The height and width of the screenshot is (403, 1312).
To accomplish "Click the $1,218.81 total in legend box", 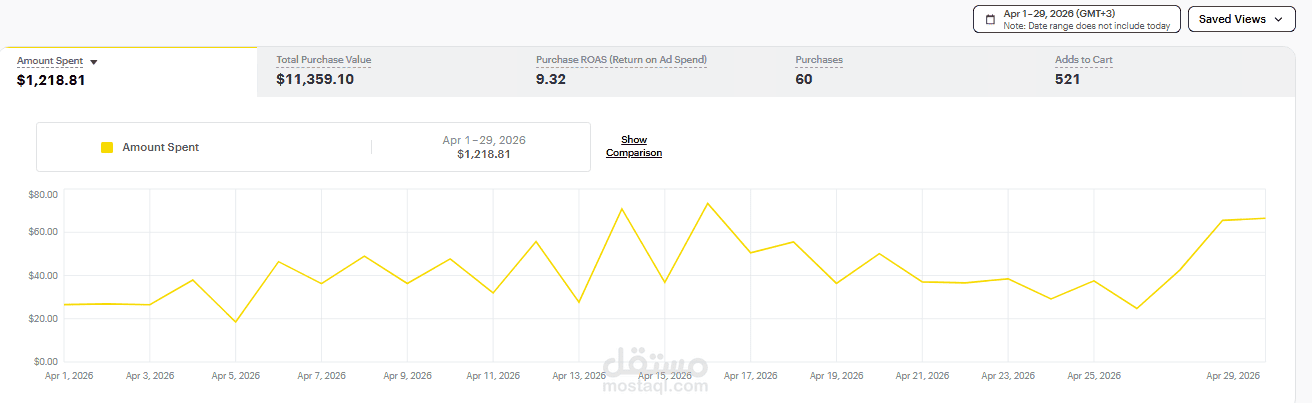I will tap(484, 154).
